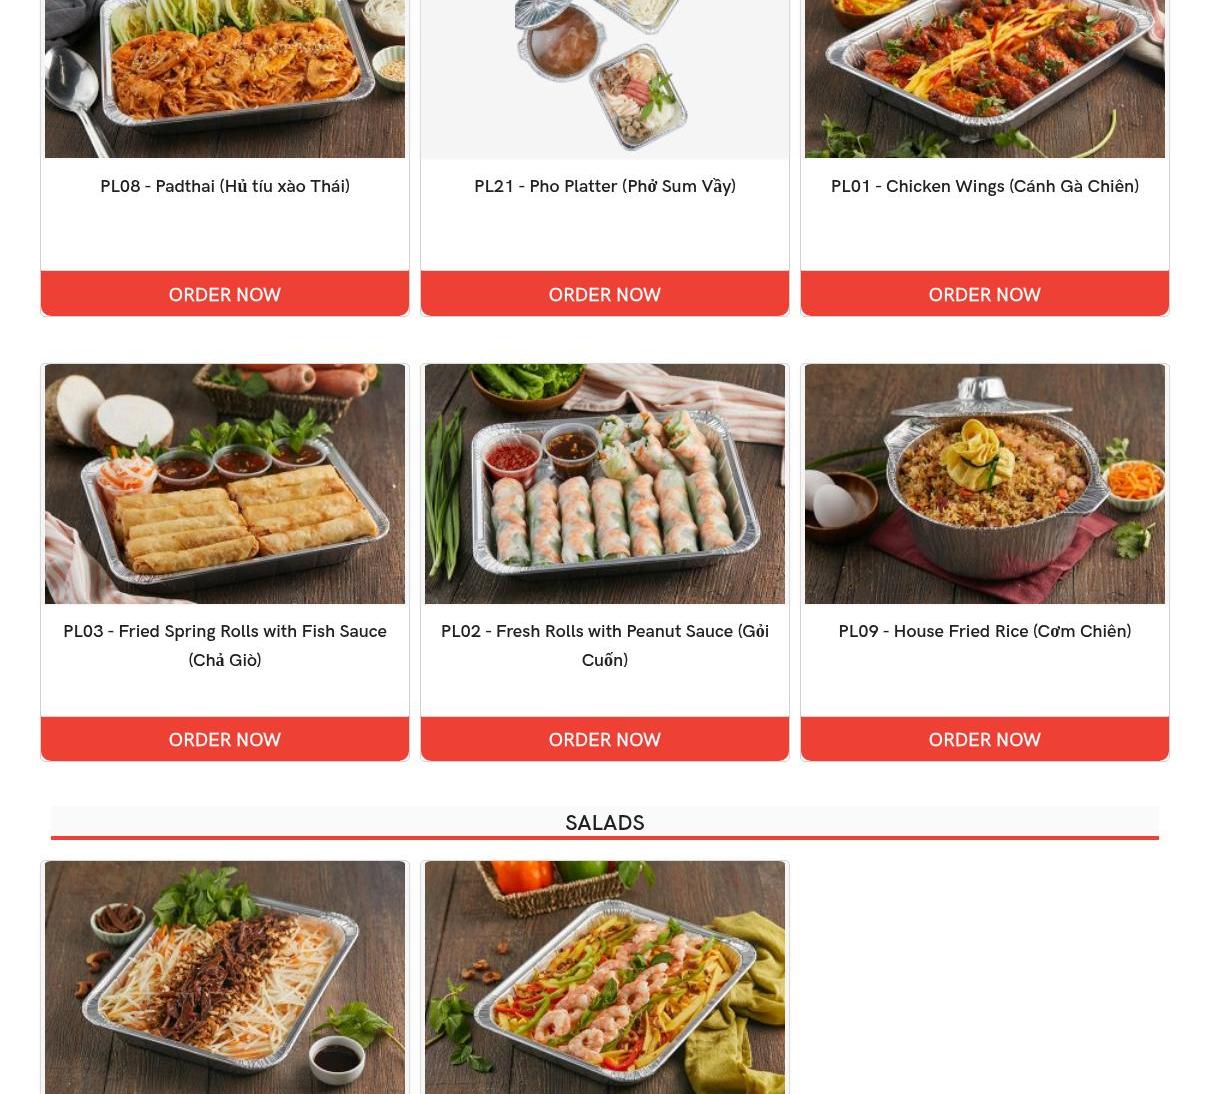Order PL01 Chicken Wings now
The width and height of the screenshot is (1210, 1094).
tap(985, 294)
